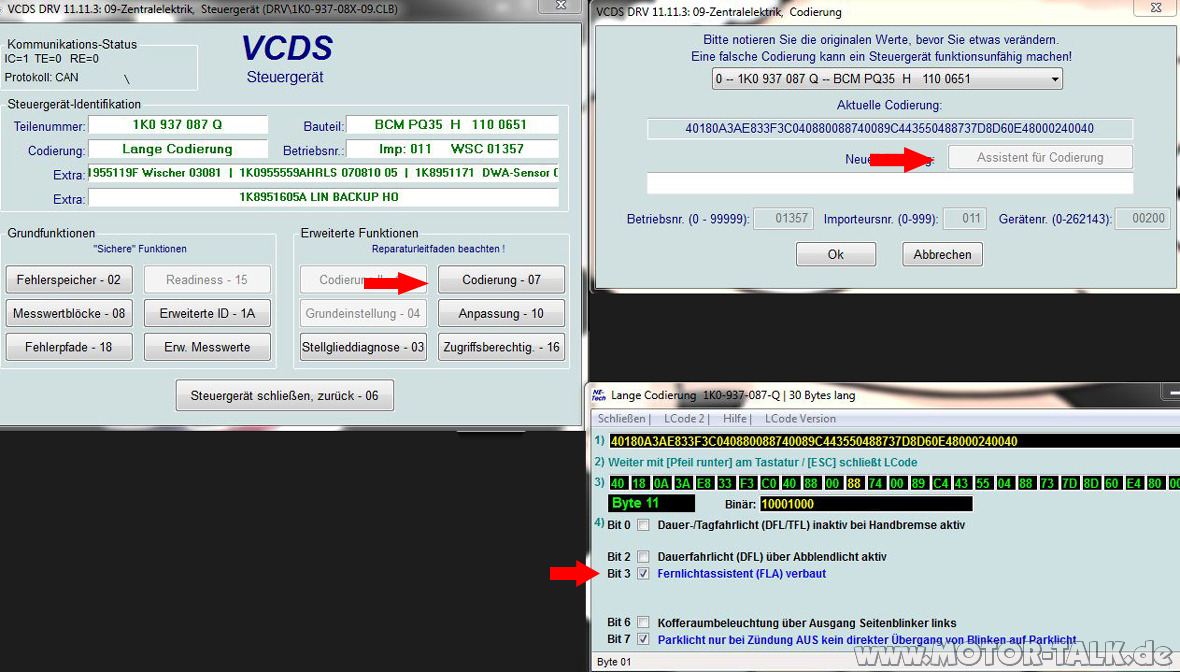
Task: Open Messwertblöcke - 08
Action: 68,313
